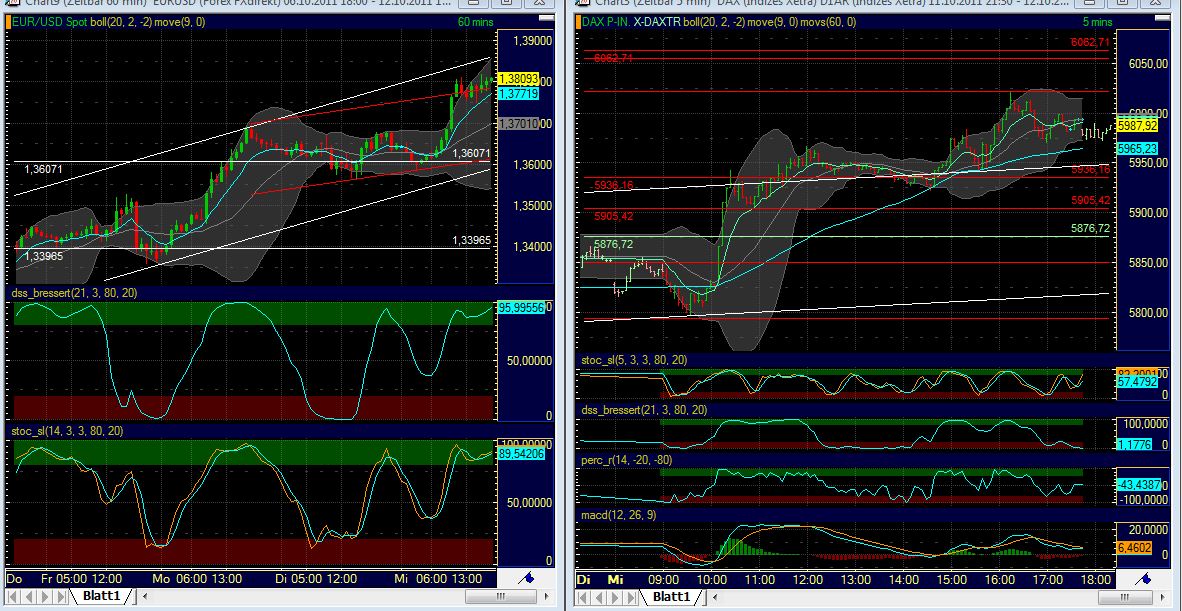1182x611 pixels.
Task: Go to last sheet in the DAX window
Action: pos(629,597)
